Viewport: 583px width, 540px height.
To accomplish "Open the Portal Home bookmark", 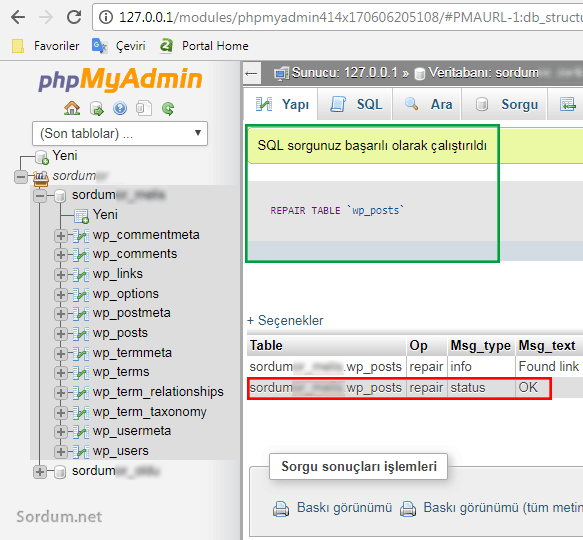I will pos(204,46).
